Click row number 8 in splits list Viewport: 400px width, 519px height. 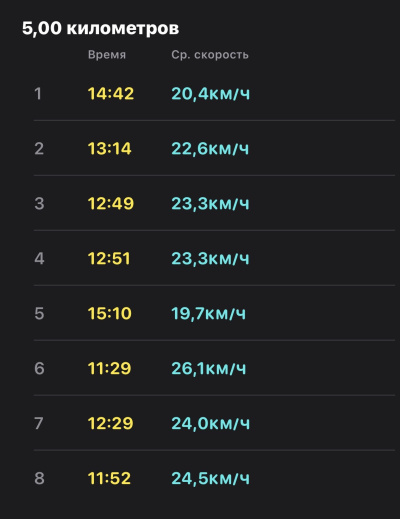point(39,478)
